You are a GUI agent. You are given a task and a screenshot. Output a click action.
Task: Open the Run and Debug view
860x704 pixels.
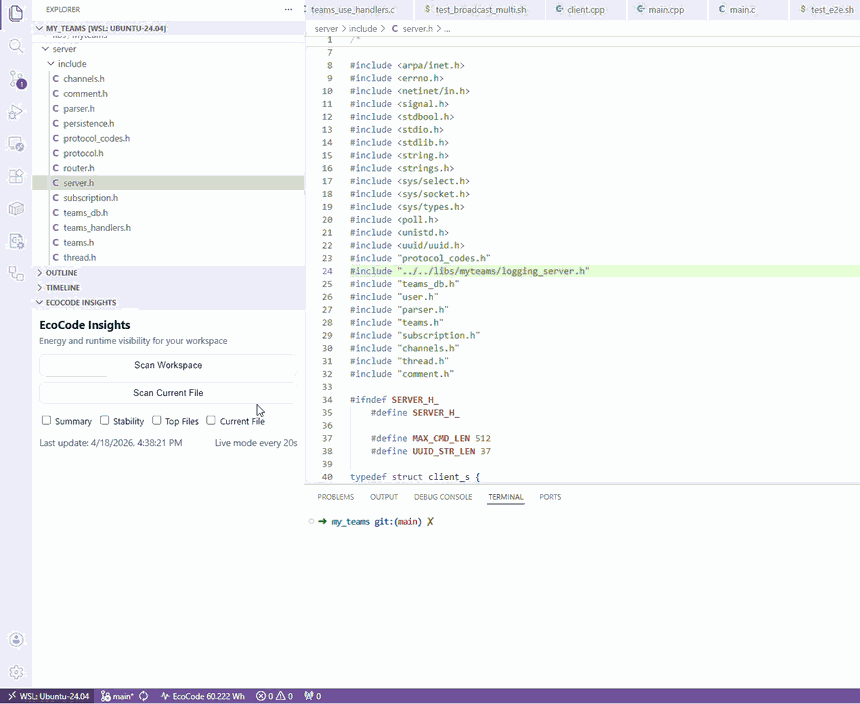coord(16,112)
